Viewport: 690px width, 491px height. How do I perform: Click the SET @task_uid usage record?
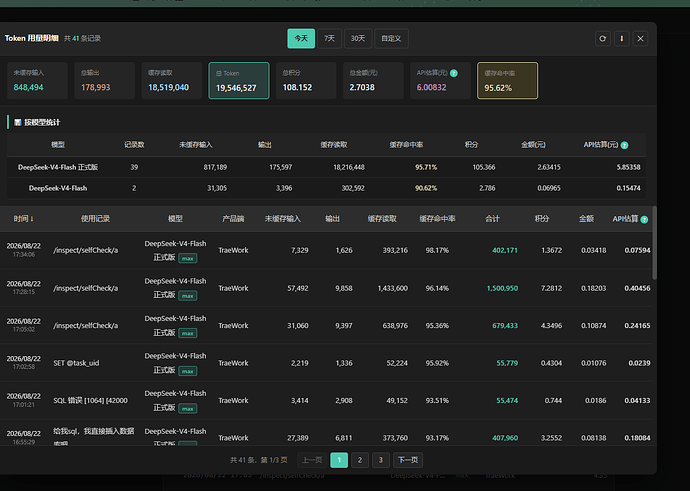(x=76, y=363)
